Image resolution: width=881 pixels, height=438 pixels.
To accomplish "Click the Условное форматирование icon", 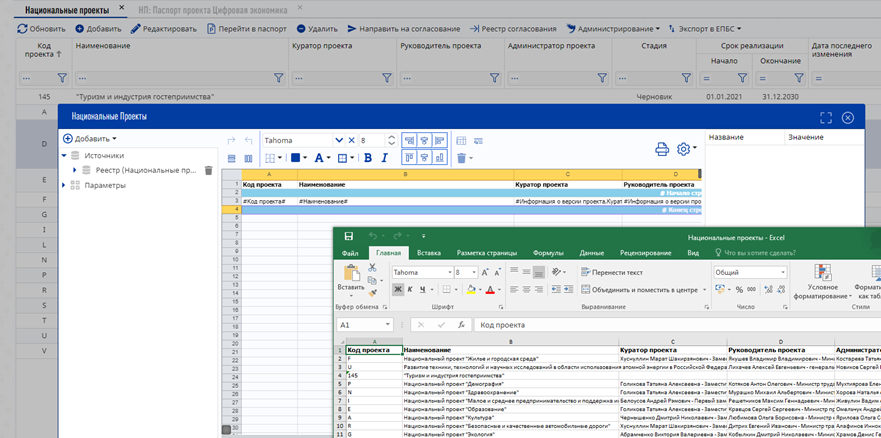I will pos(823,273).
